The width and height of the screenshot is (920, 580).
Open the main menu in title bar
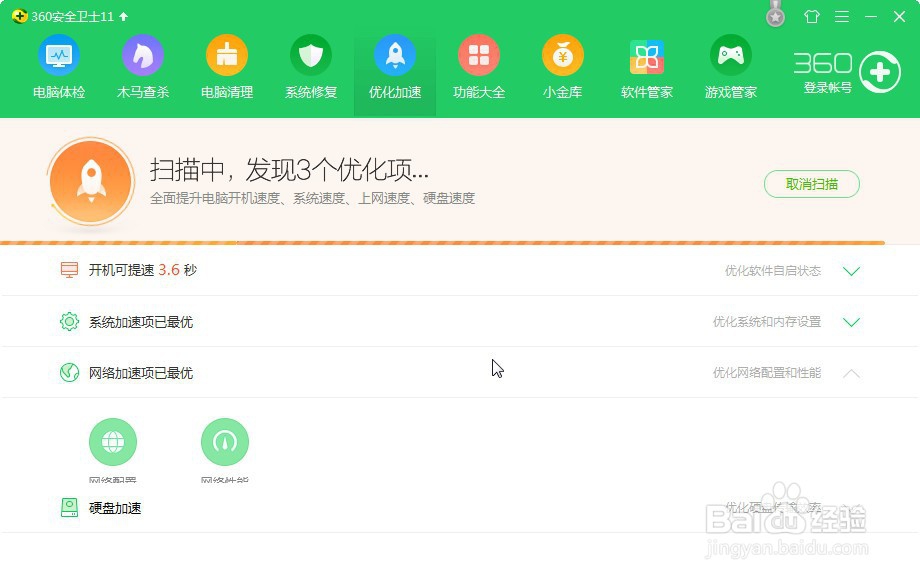coord(841,16)
